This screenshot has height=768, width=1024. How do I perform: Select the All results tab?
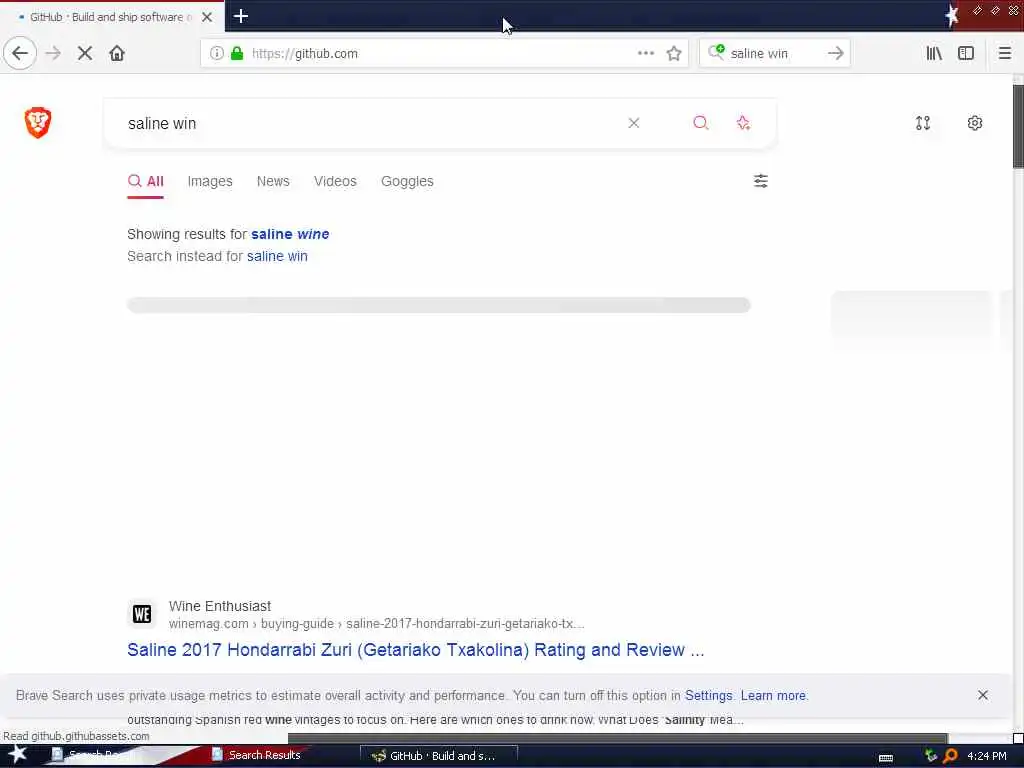(146, 182)
